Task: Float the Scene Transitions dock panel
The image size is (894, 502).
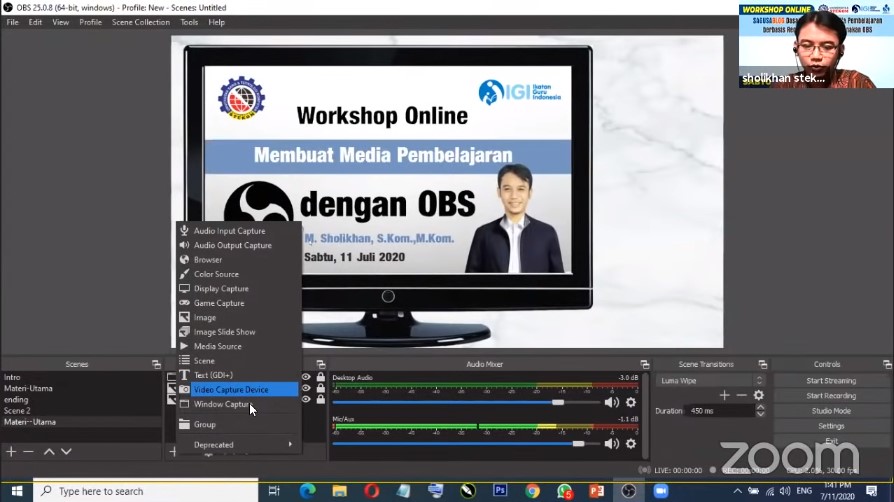Action: click(x=763, y=364)
